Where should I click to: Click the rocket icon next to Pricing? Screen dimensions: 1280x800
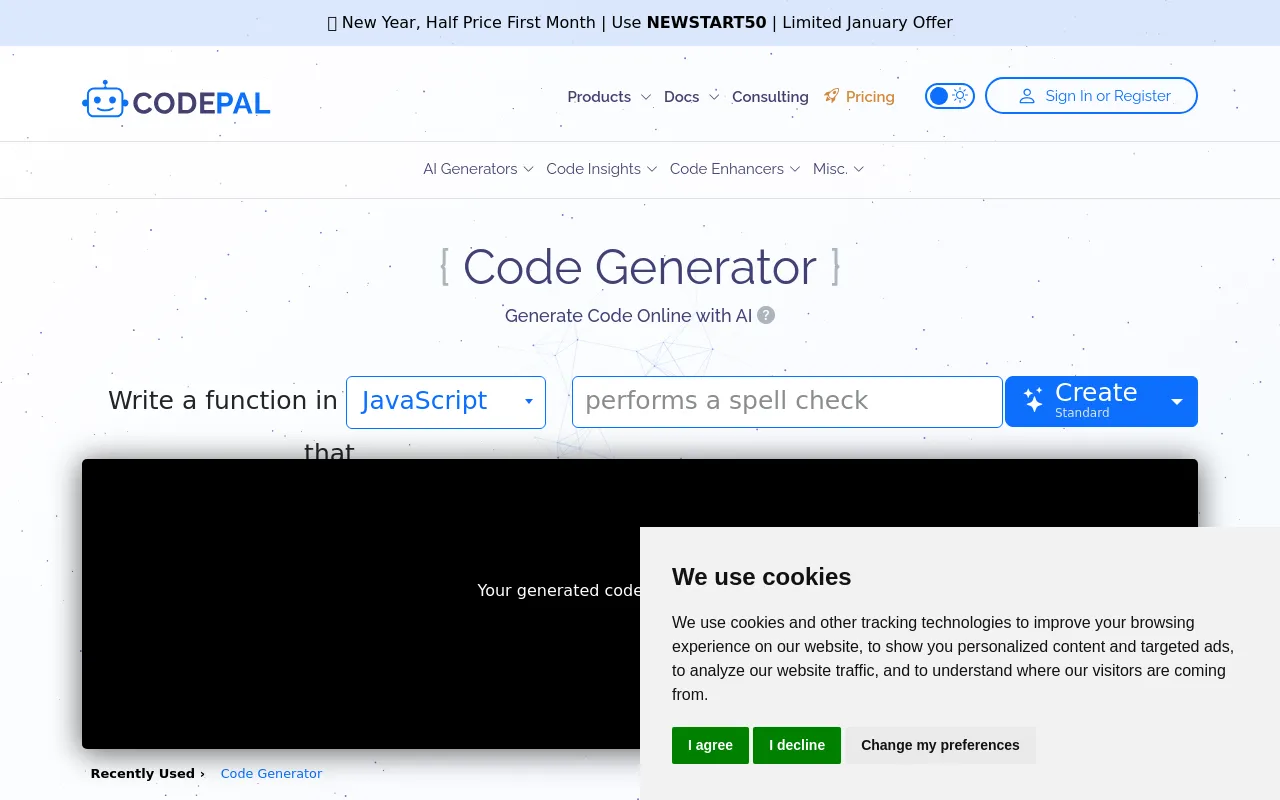point(831,95)
